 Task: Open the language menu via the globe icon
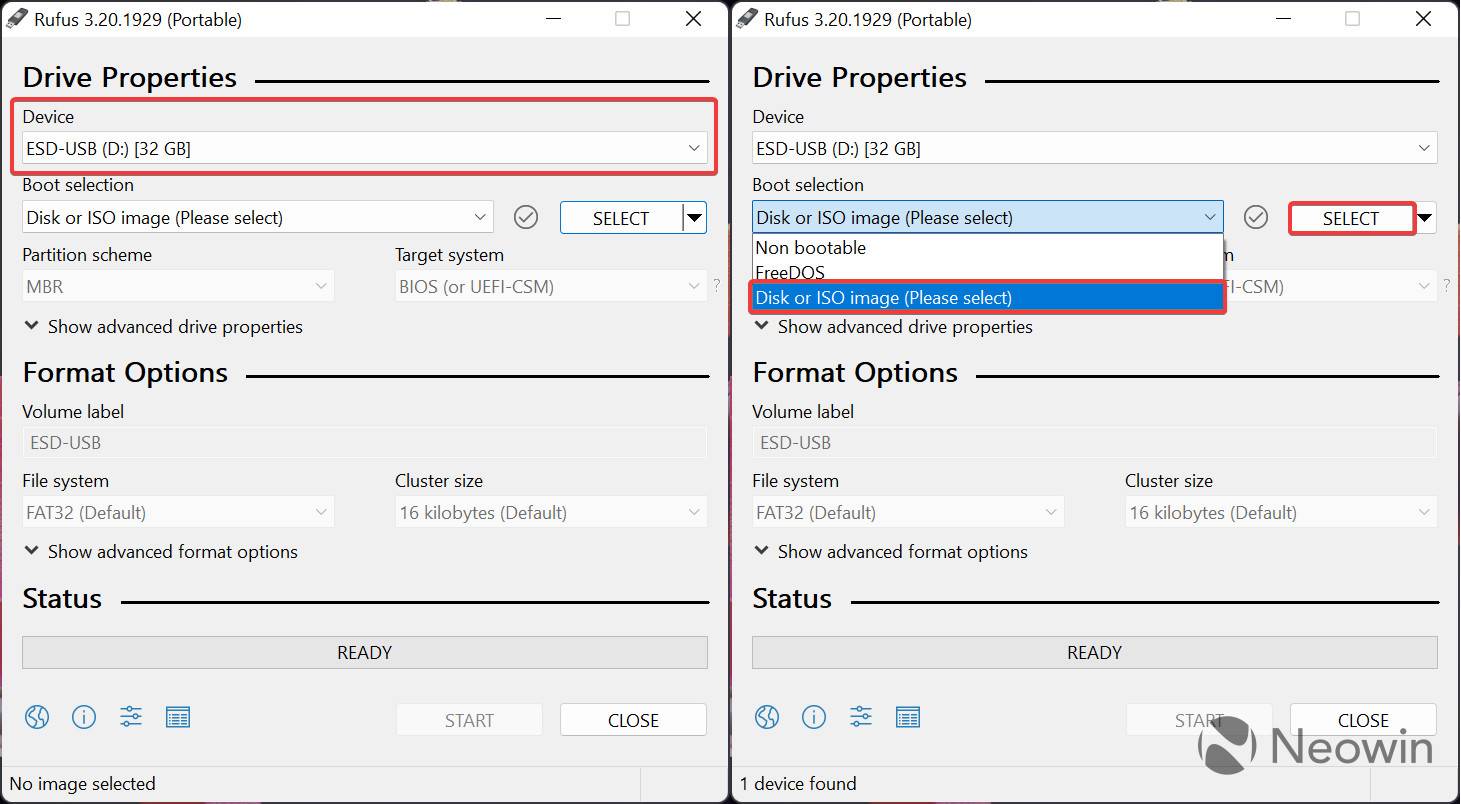[36, 717]
